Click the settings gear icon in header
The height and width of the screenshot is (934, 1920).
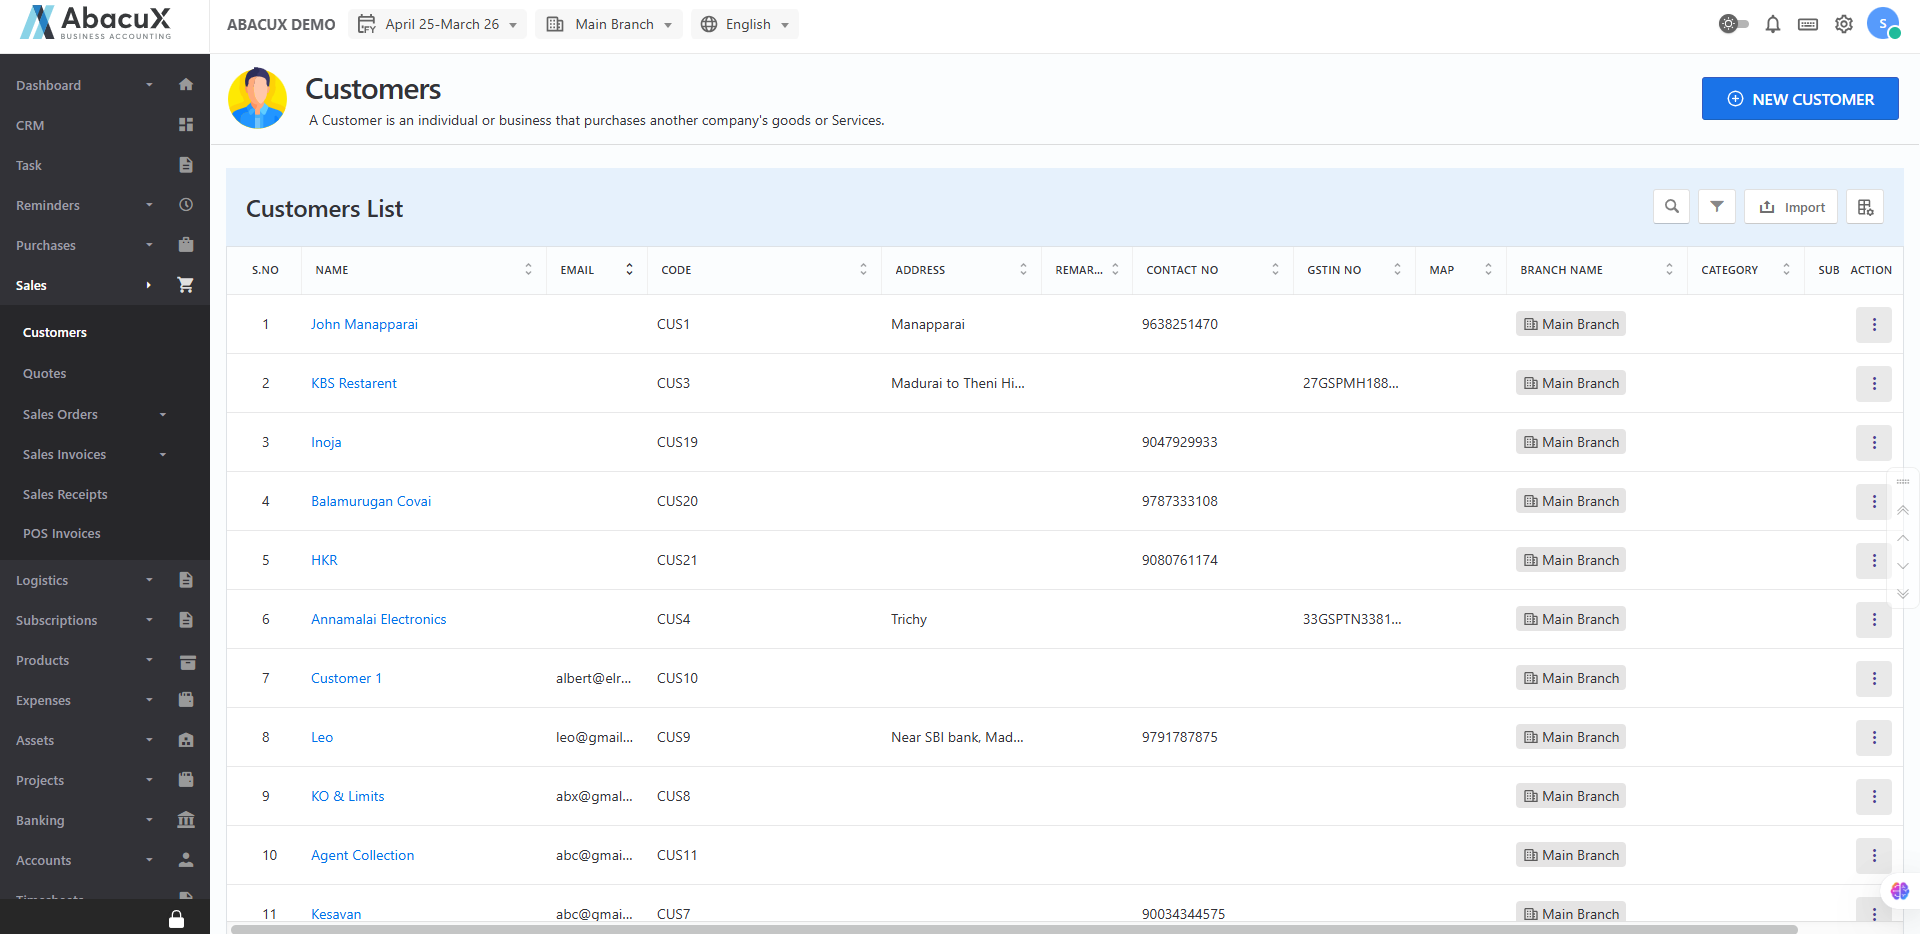(1843, 25)
